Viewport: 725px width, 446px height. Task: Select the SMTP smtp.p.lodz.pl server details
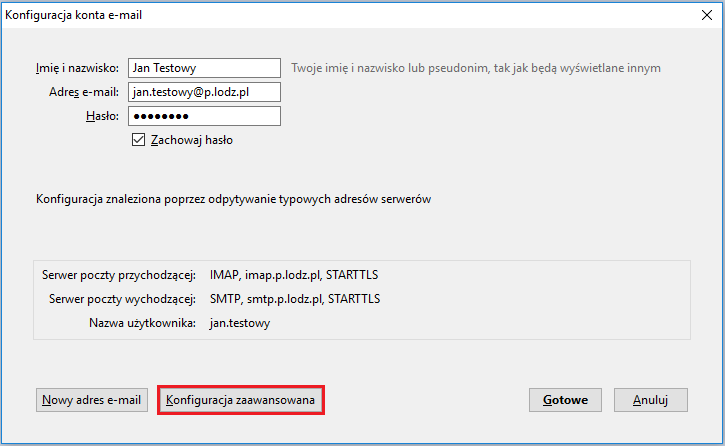[295, 298]
